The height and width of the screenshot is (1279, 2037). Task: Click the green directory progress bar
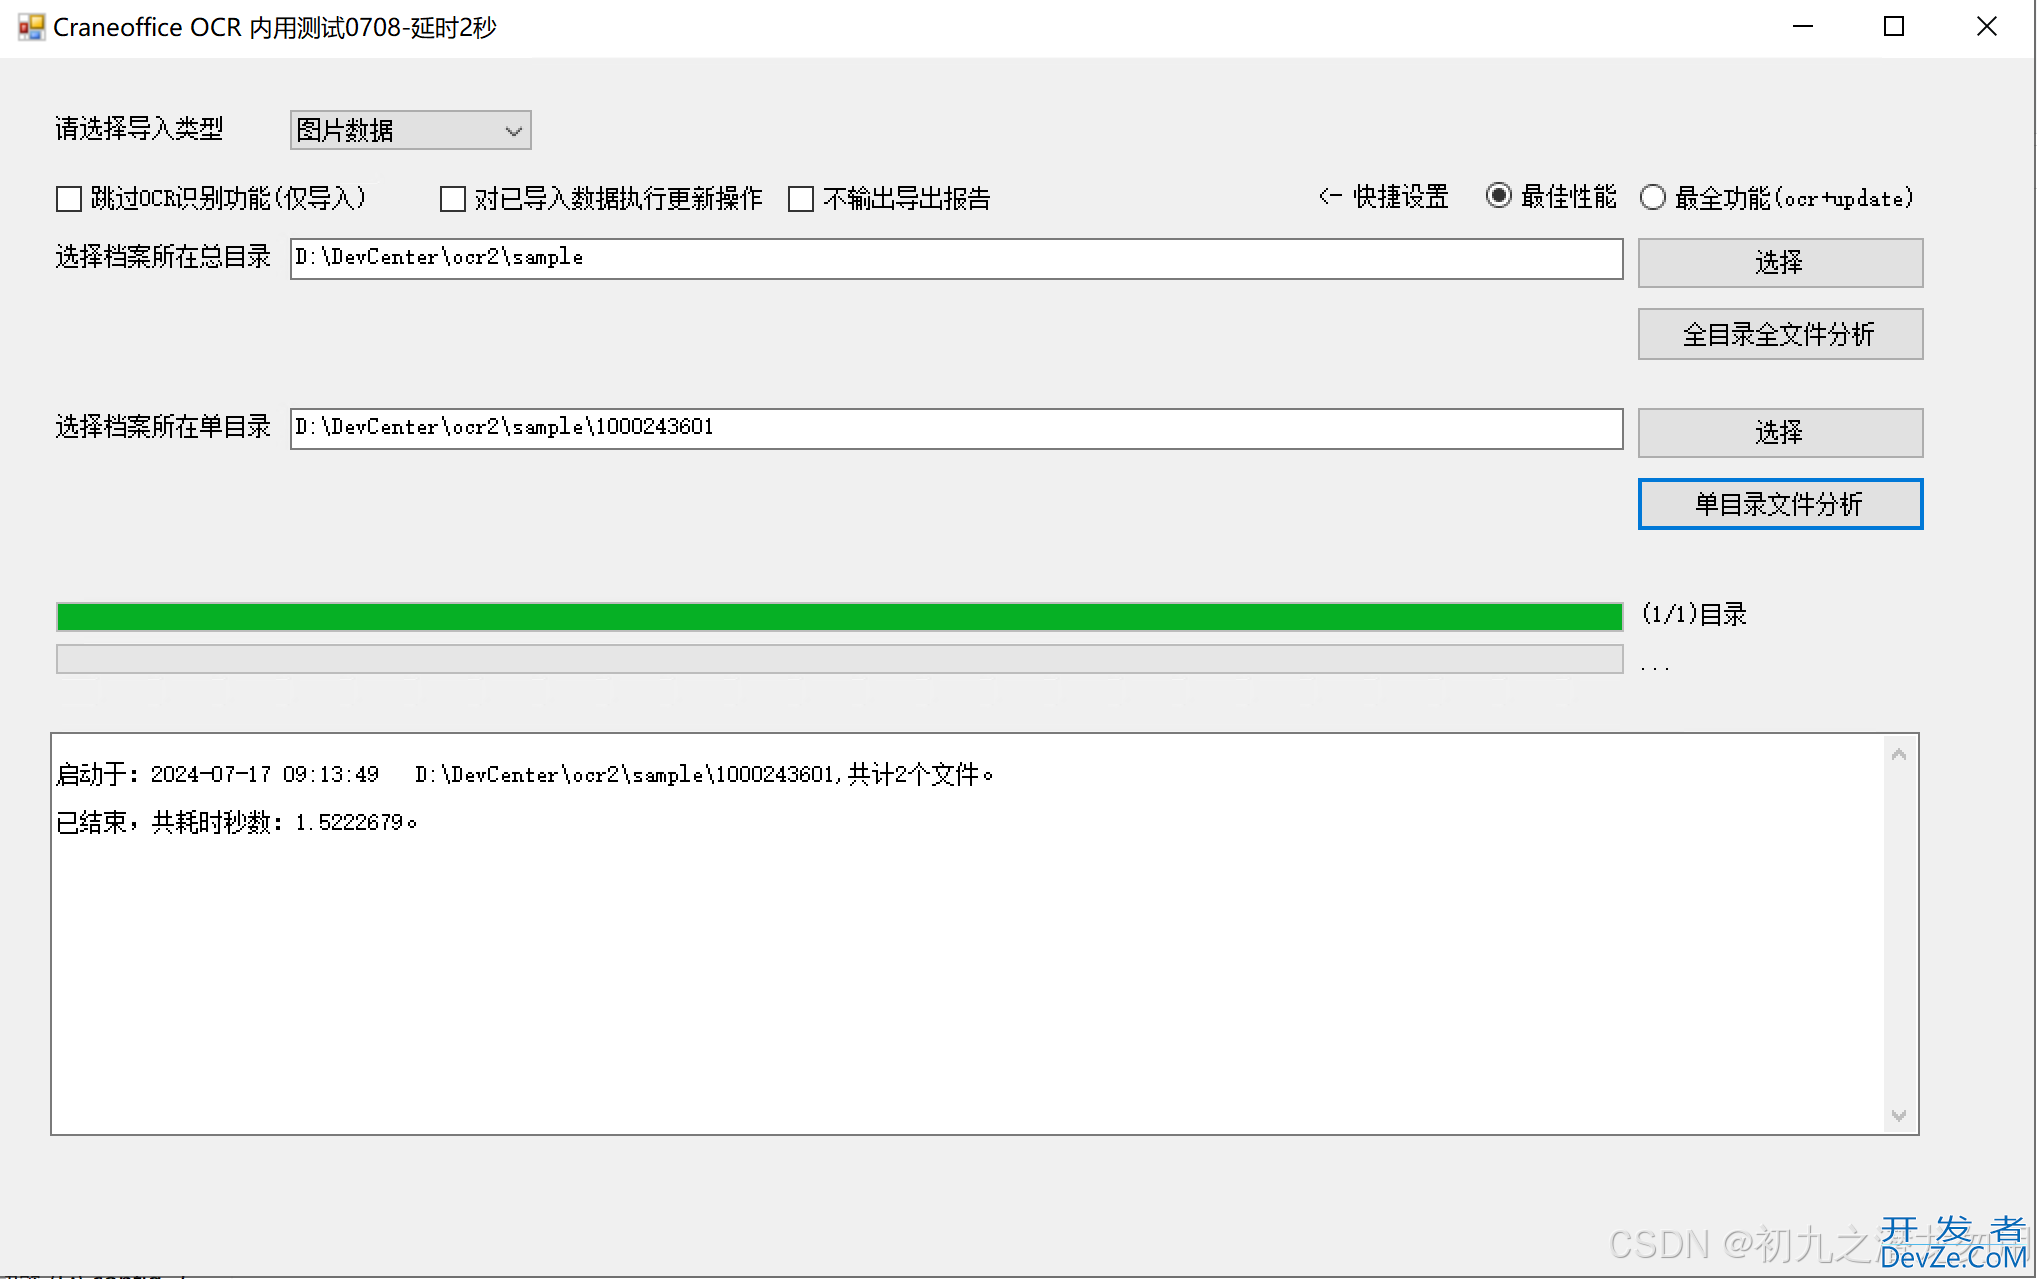(839, 617)
